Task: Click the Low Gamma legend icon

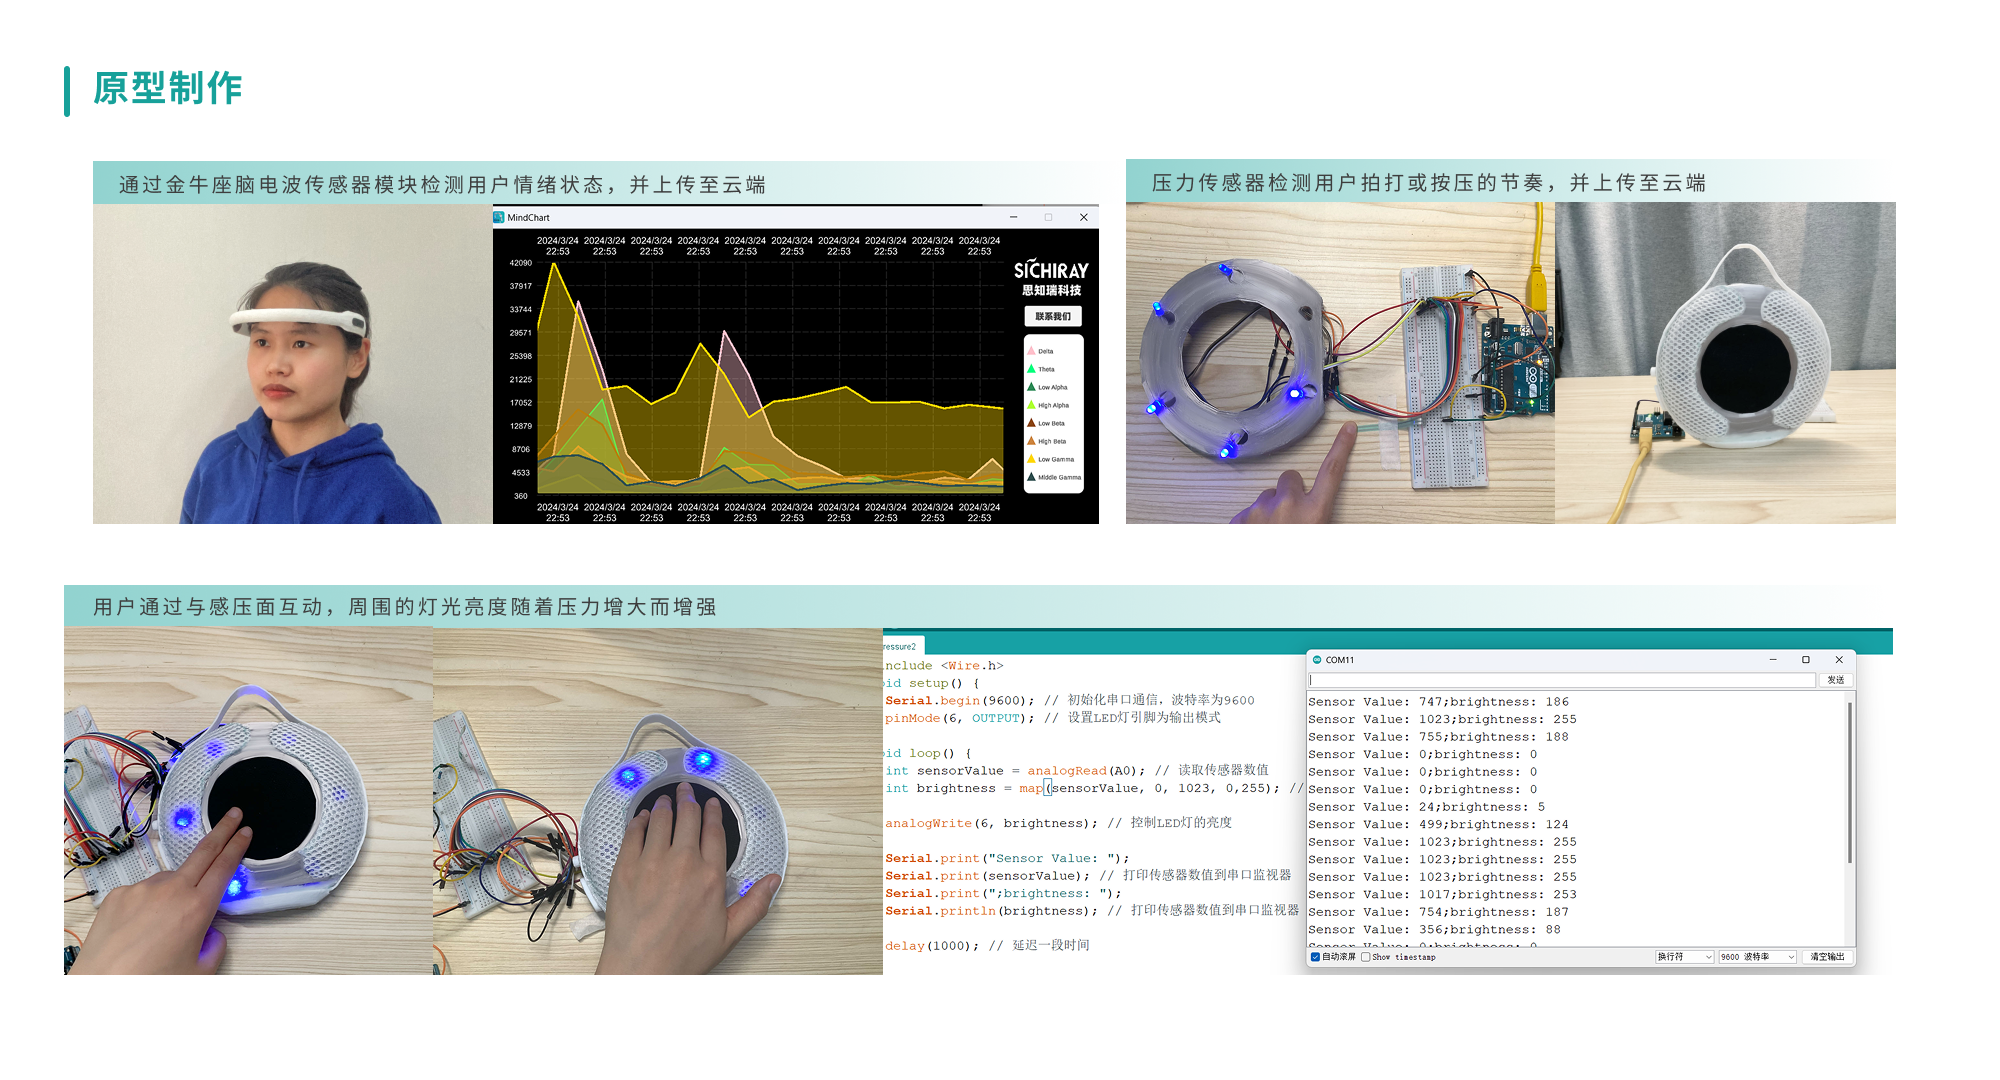Action: 1031,460
